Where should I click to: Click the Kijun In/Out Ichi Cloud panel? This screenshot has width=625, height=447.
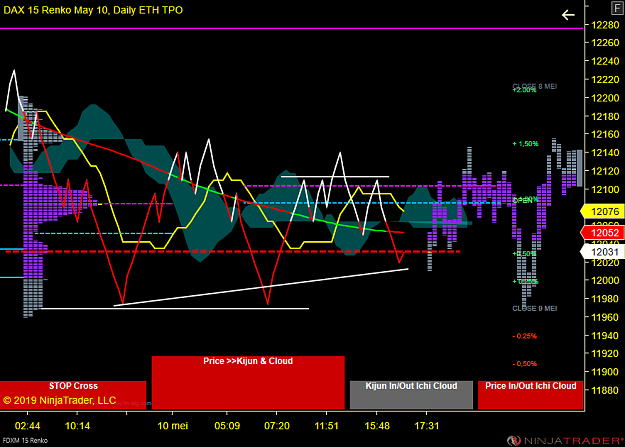click(x=411, y=395)
